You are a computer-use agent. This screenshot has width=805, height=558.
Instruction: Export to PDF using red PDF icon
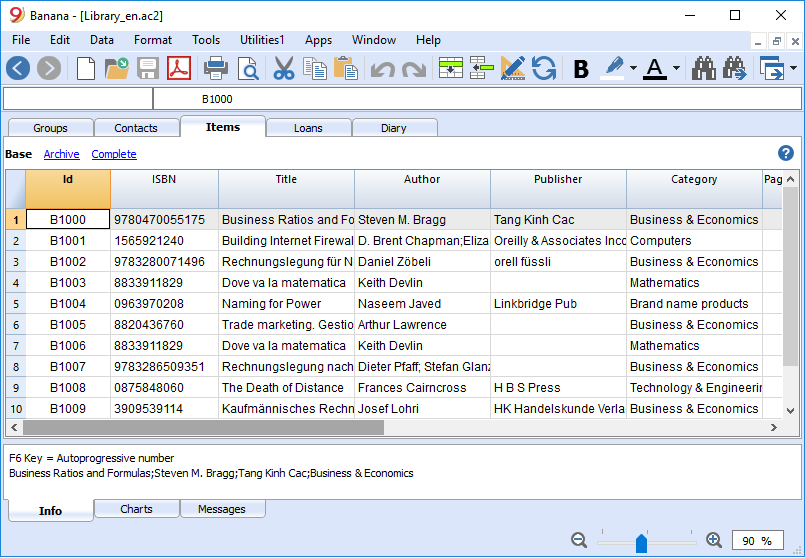pyautogui.click(x=179, y=68)
